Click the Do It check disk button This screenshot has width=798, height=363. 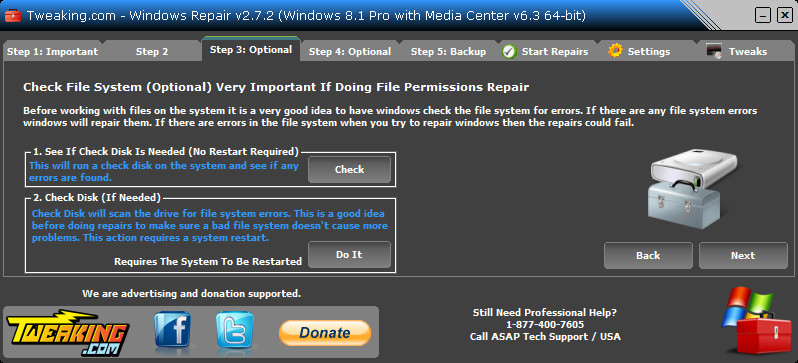(x=349, y=255)
